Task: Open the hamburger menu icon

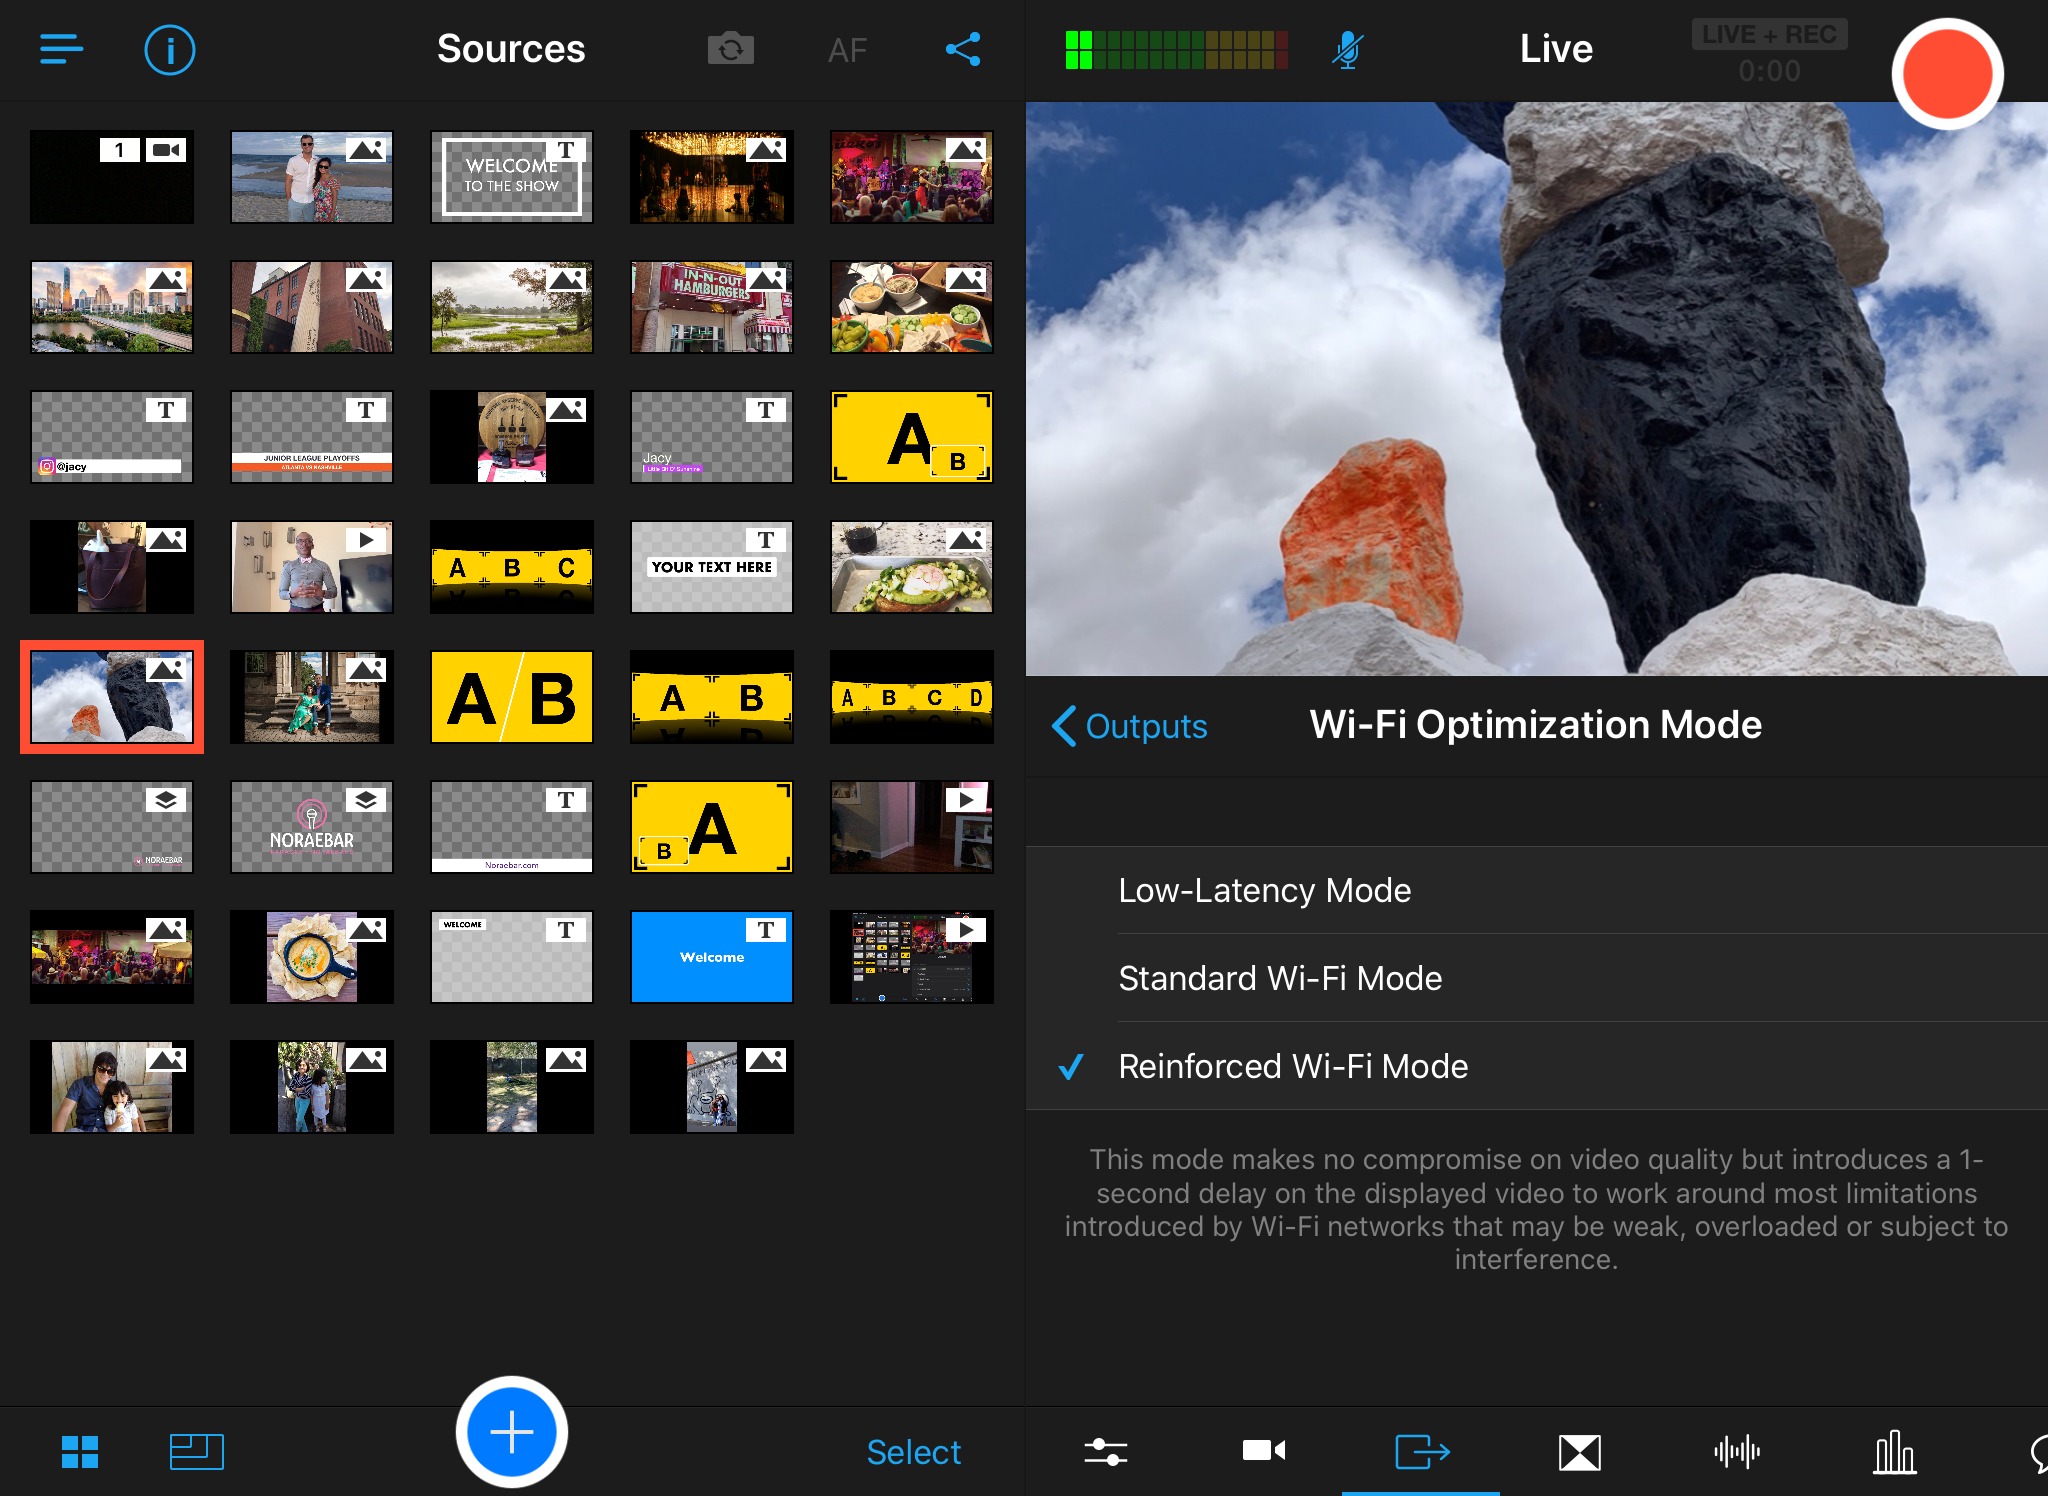Action: click(x=61, y=49)
